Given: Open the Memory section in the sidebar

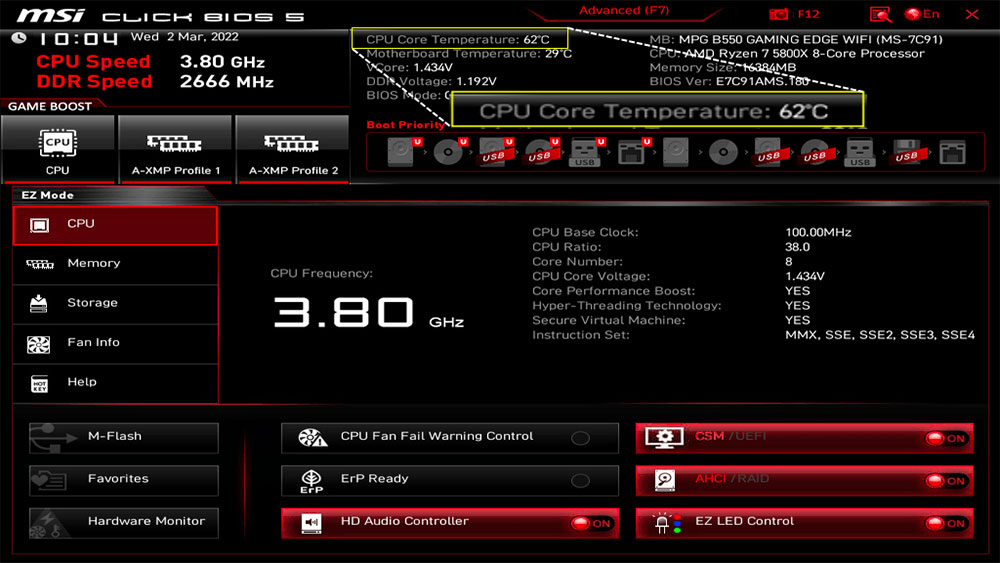Looking at the screenshot, I should click(115, 264).
